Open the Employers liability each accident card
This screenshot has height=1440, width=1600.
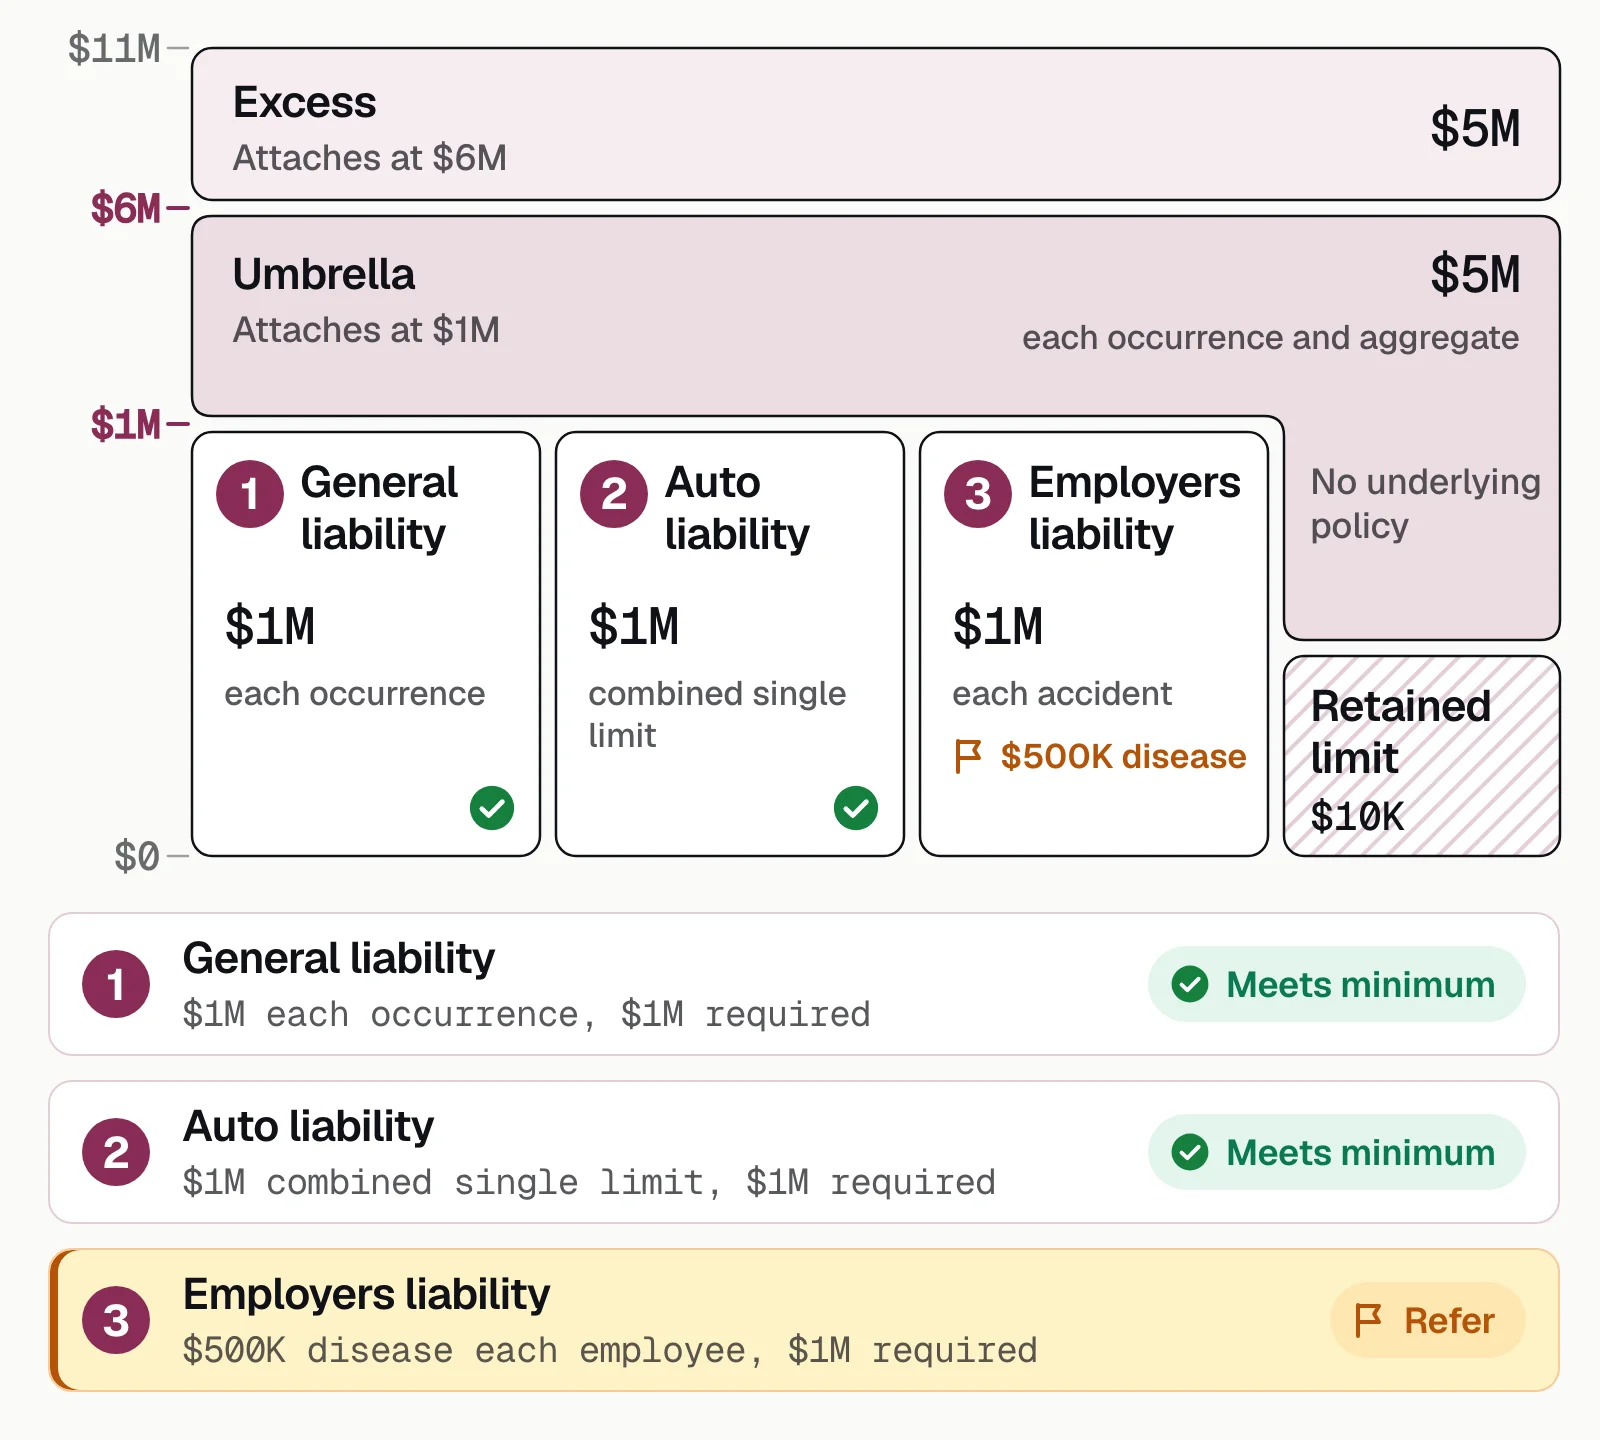tap(1094, 644)
